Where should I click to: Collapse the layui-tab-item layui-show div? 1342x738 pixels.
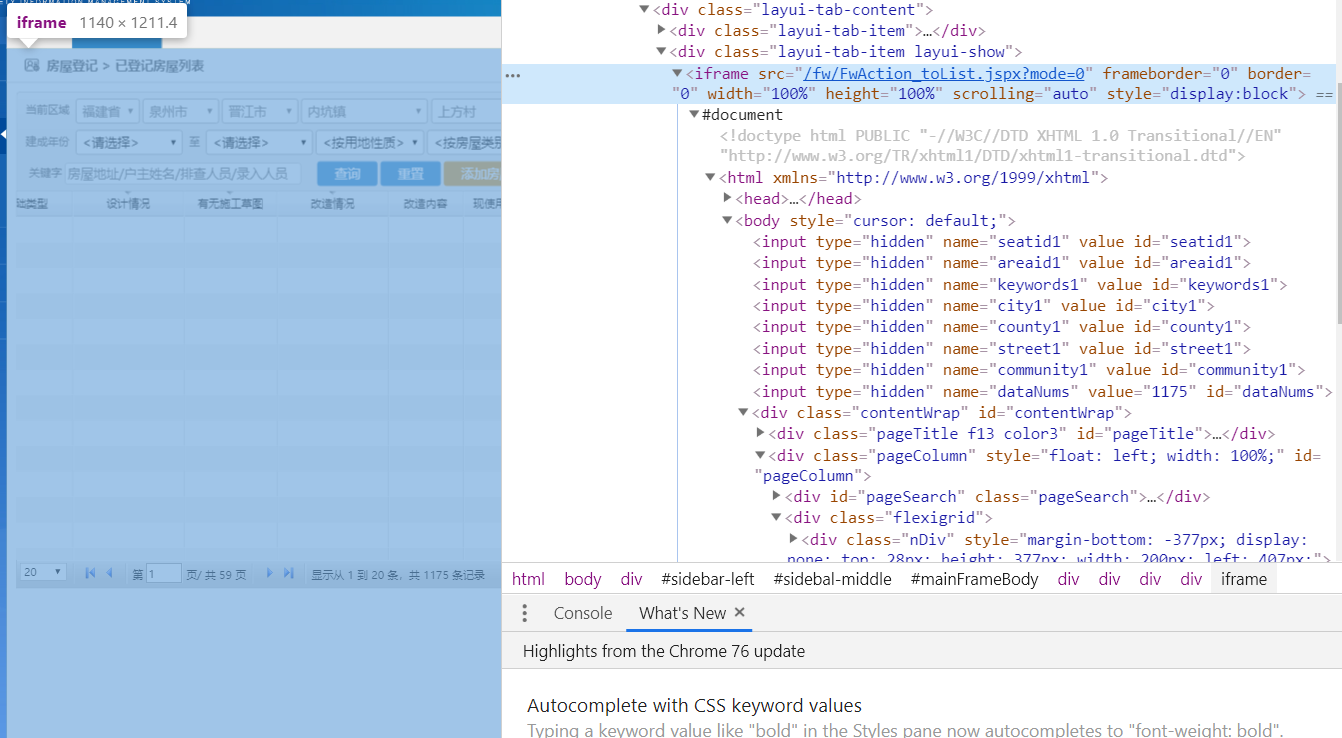pos(661,52)
